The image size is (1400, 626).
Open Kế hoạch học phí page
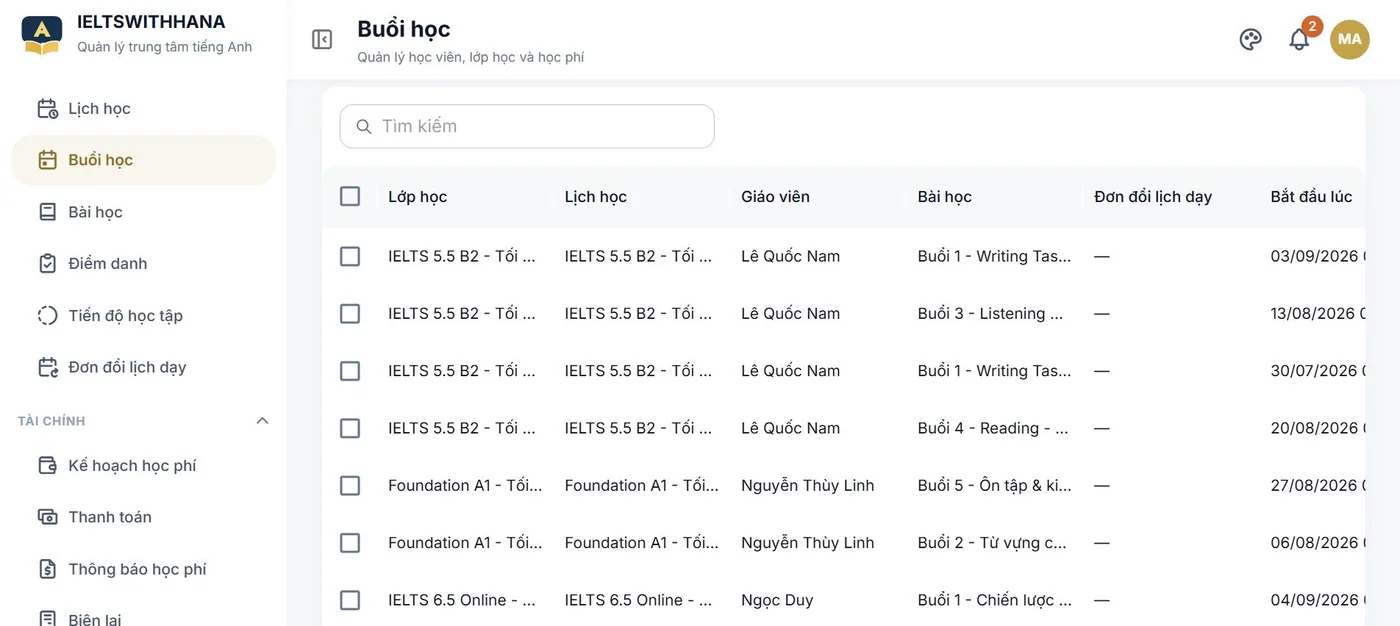click(x=143, y=465)
